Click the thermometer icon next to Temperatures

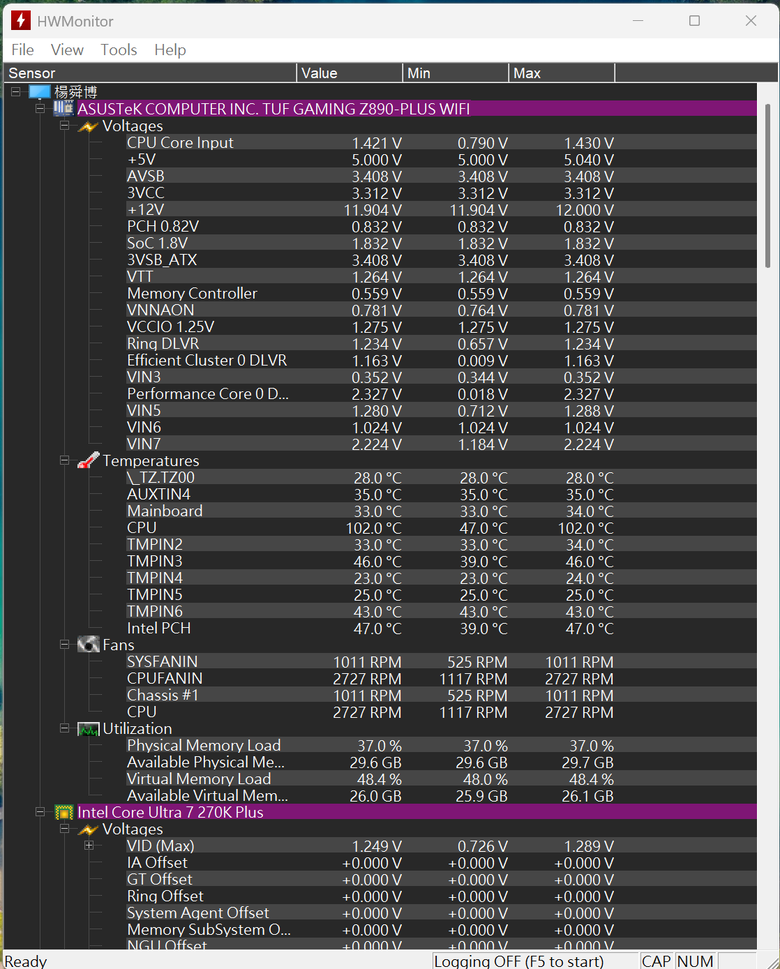point(88,460)
